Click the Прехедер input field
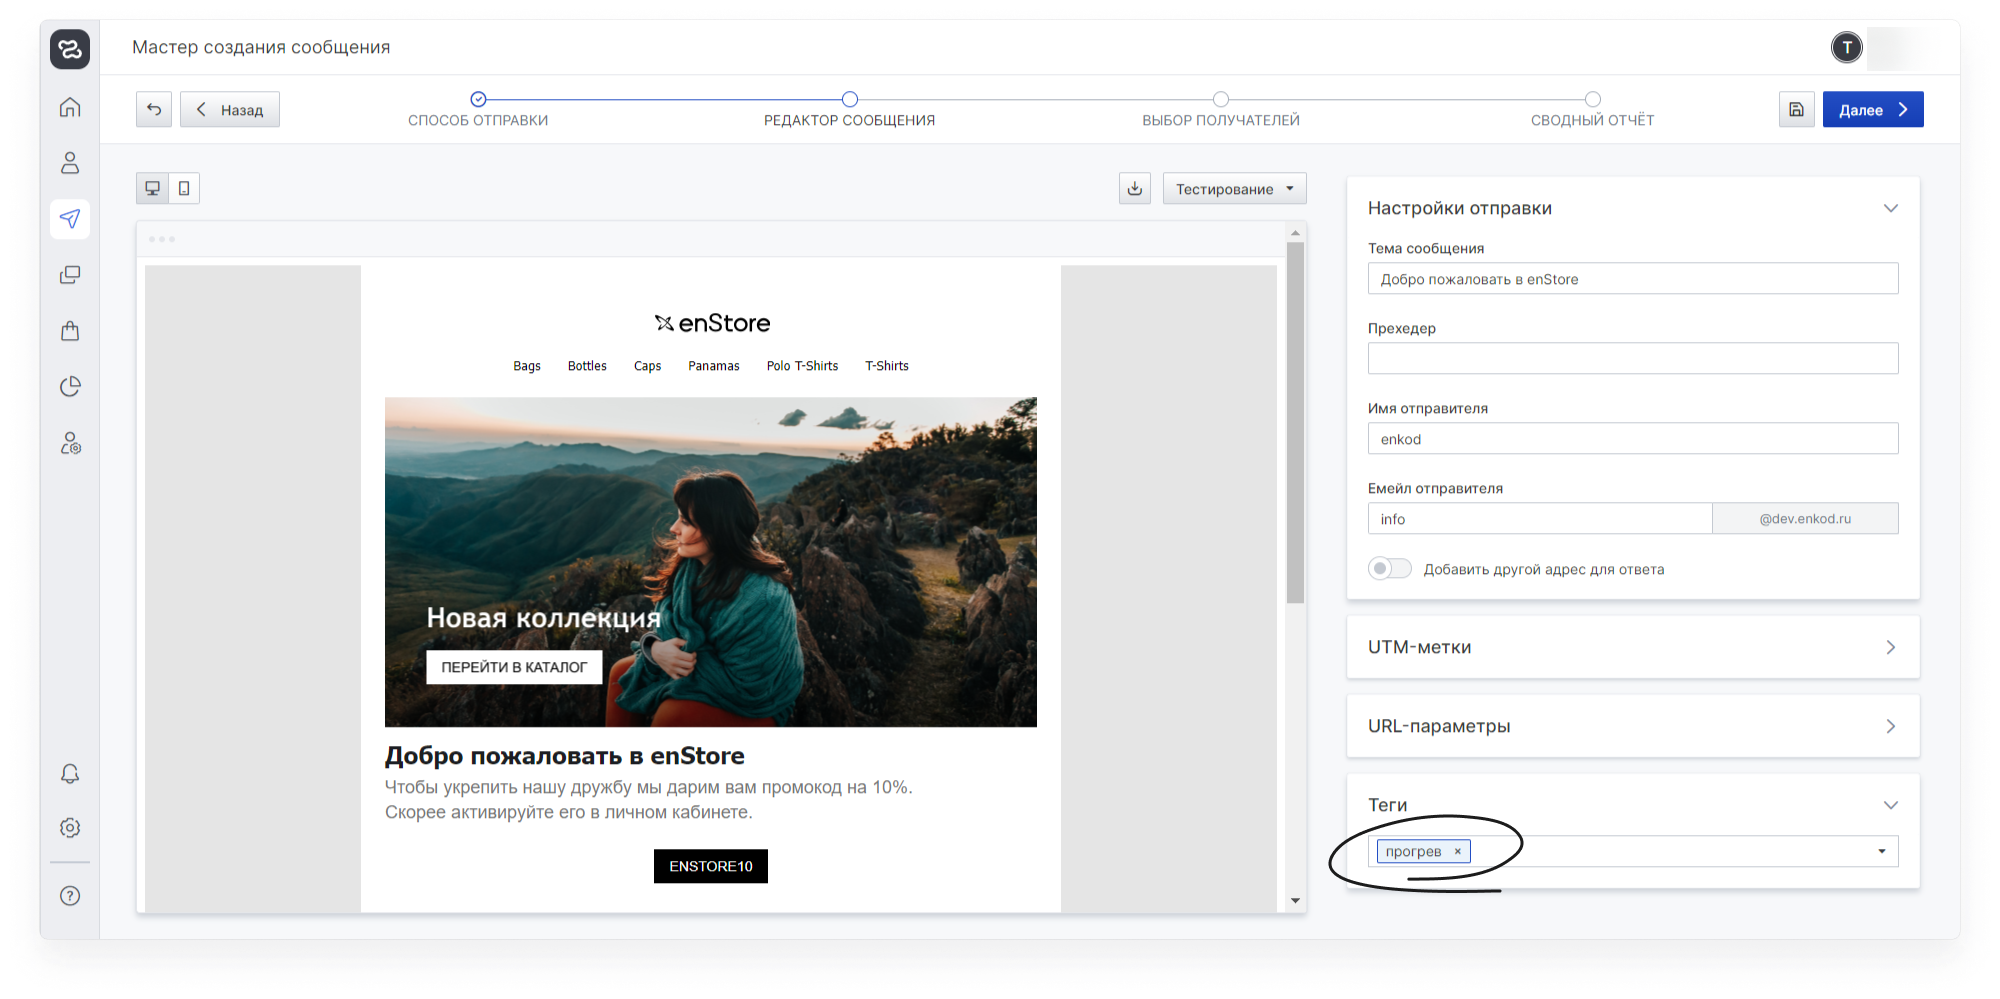 coord(1633,359)
